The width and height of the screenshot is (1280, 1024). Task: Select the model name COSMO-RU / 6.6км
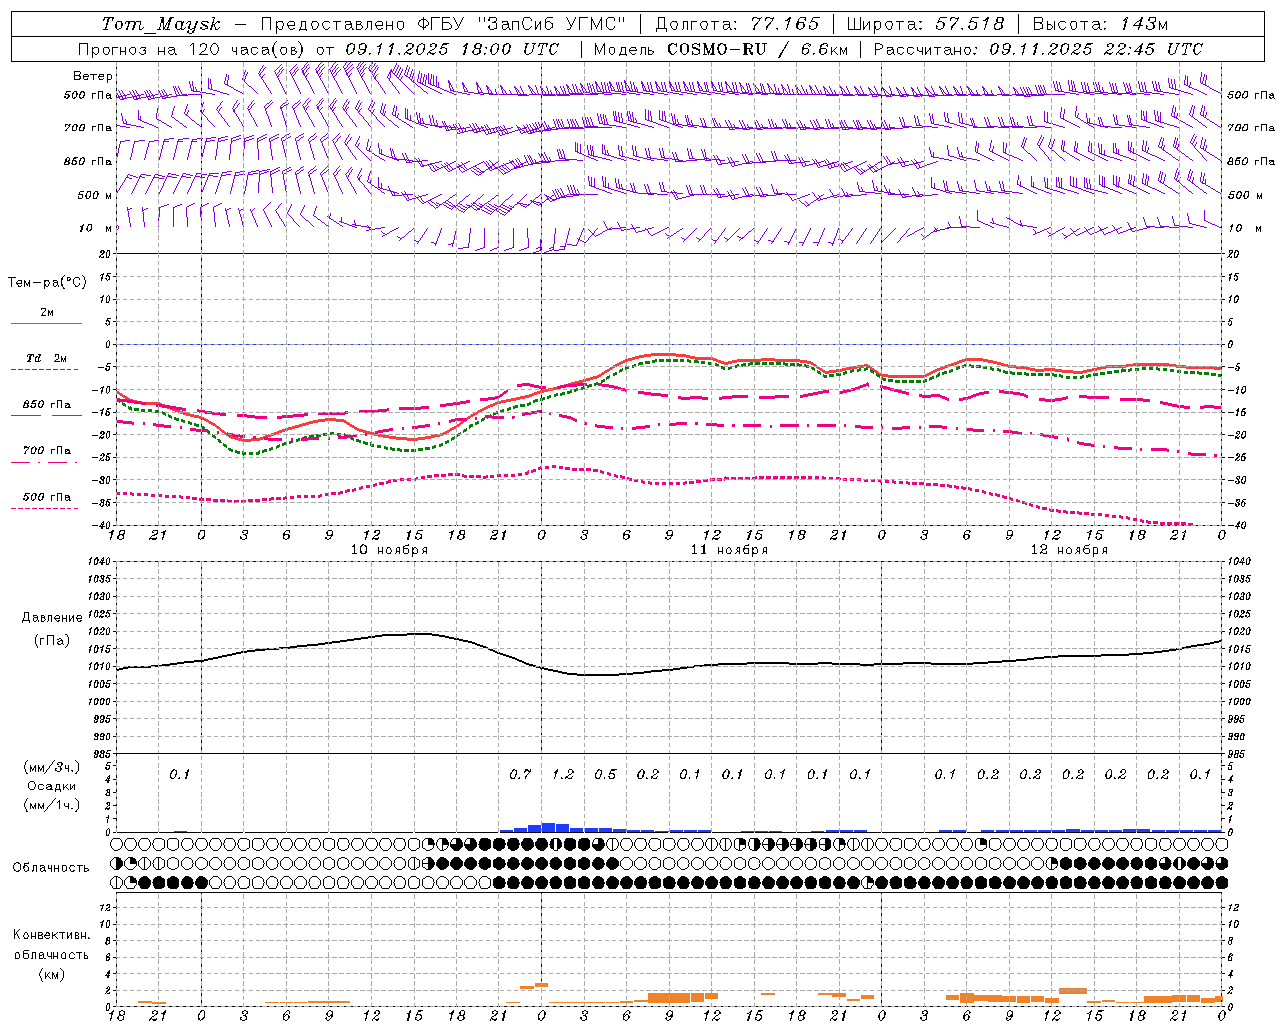[758, 49]
